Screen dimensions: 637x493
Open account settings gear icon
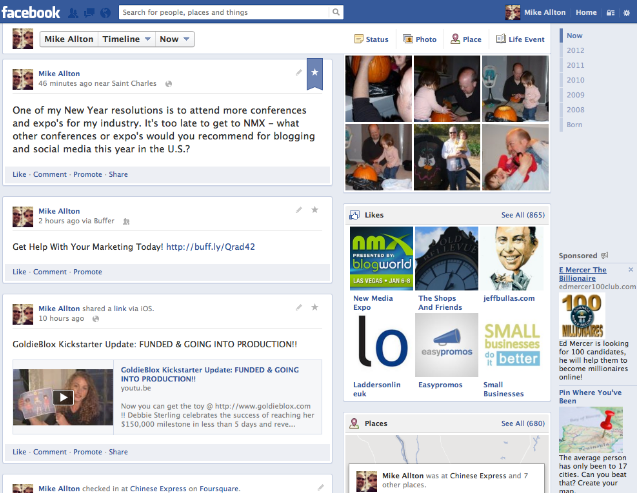pos(626,13)
